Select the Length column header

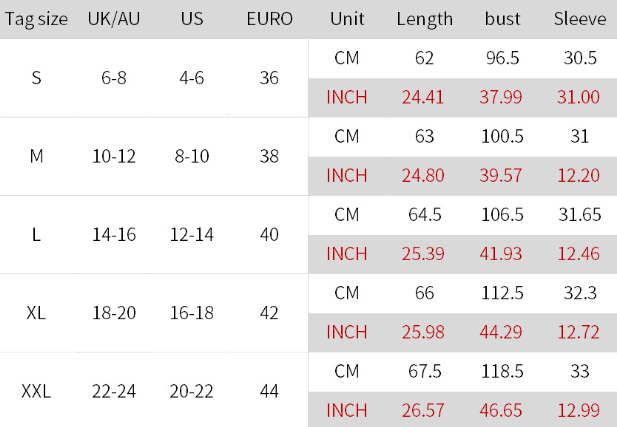point(425,19)
